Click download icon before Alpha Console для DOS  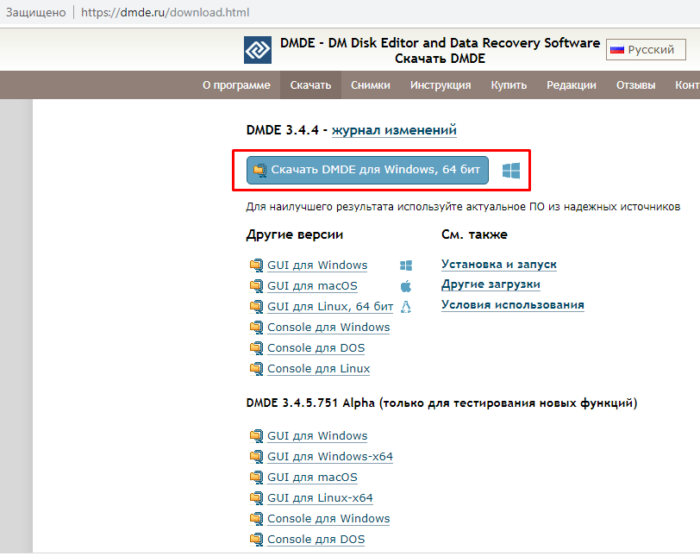(x=256, y=539)
